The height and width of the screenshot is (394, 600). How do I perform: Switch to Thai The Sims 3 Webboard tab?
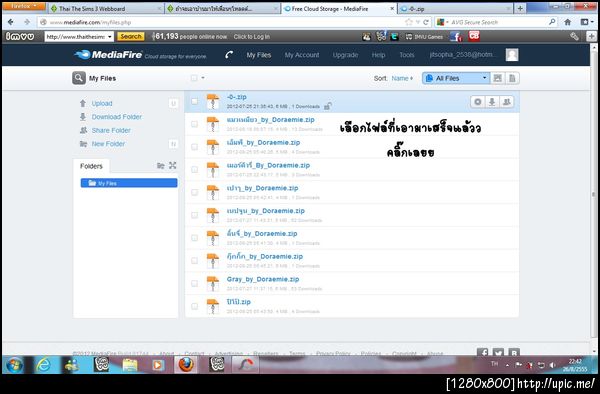(x=106, y=8)
